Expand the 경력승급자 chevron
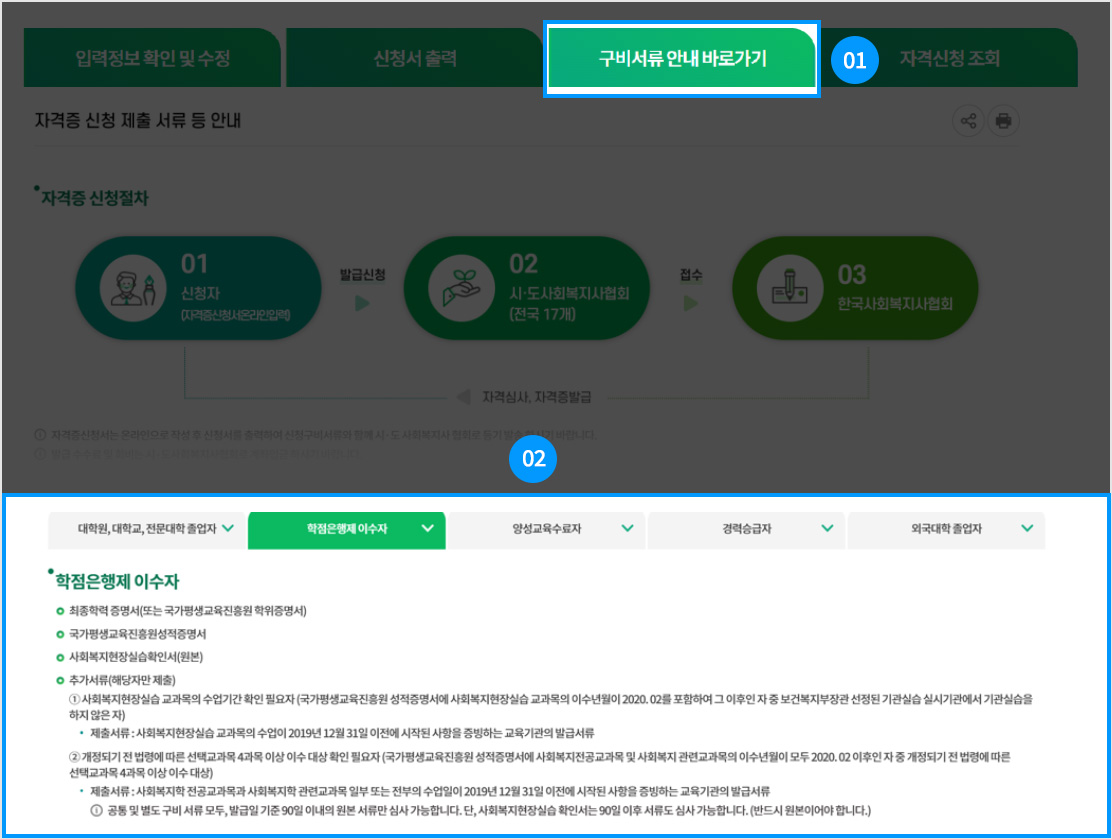1112x839 pixels. click(827, 529)
